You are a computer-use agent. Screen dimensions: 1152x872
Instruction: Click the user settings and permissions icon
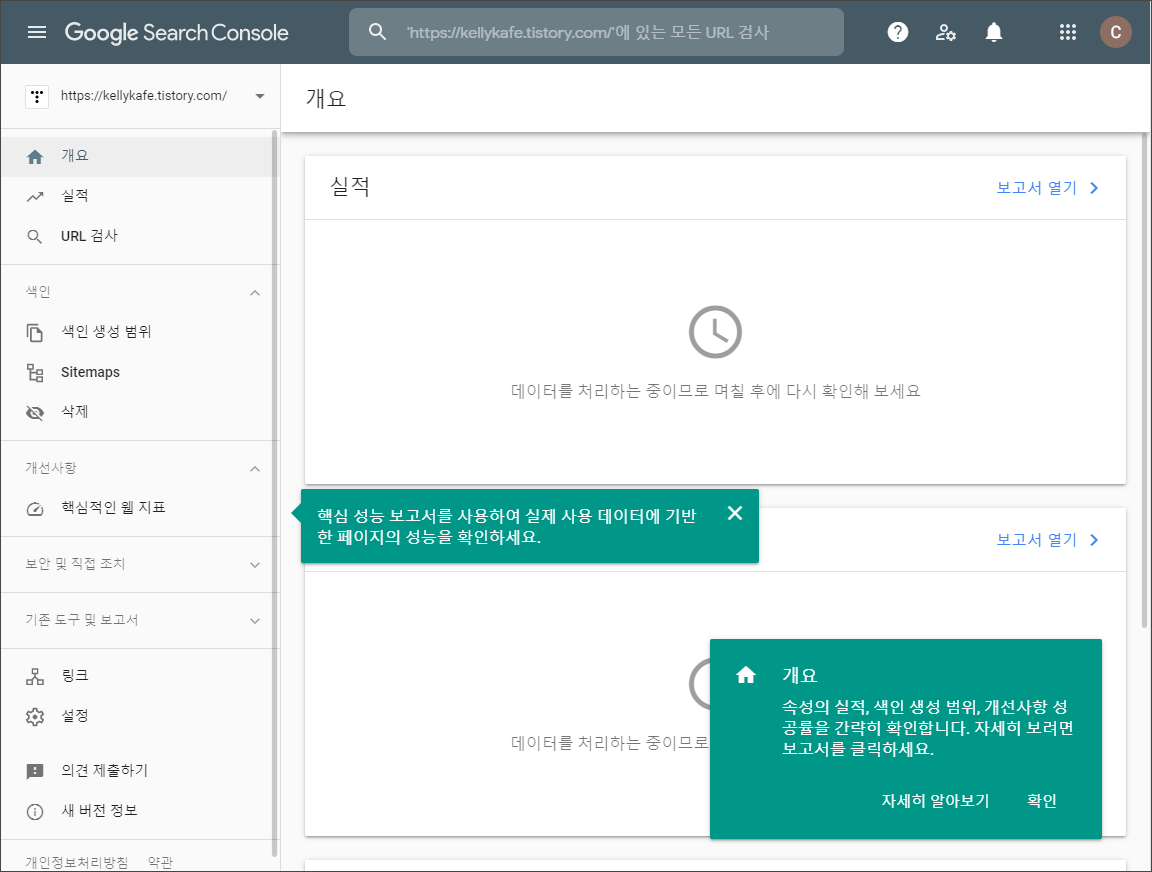point(945,31)
